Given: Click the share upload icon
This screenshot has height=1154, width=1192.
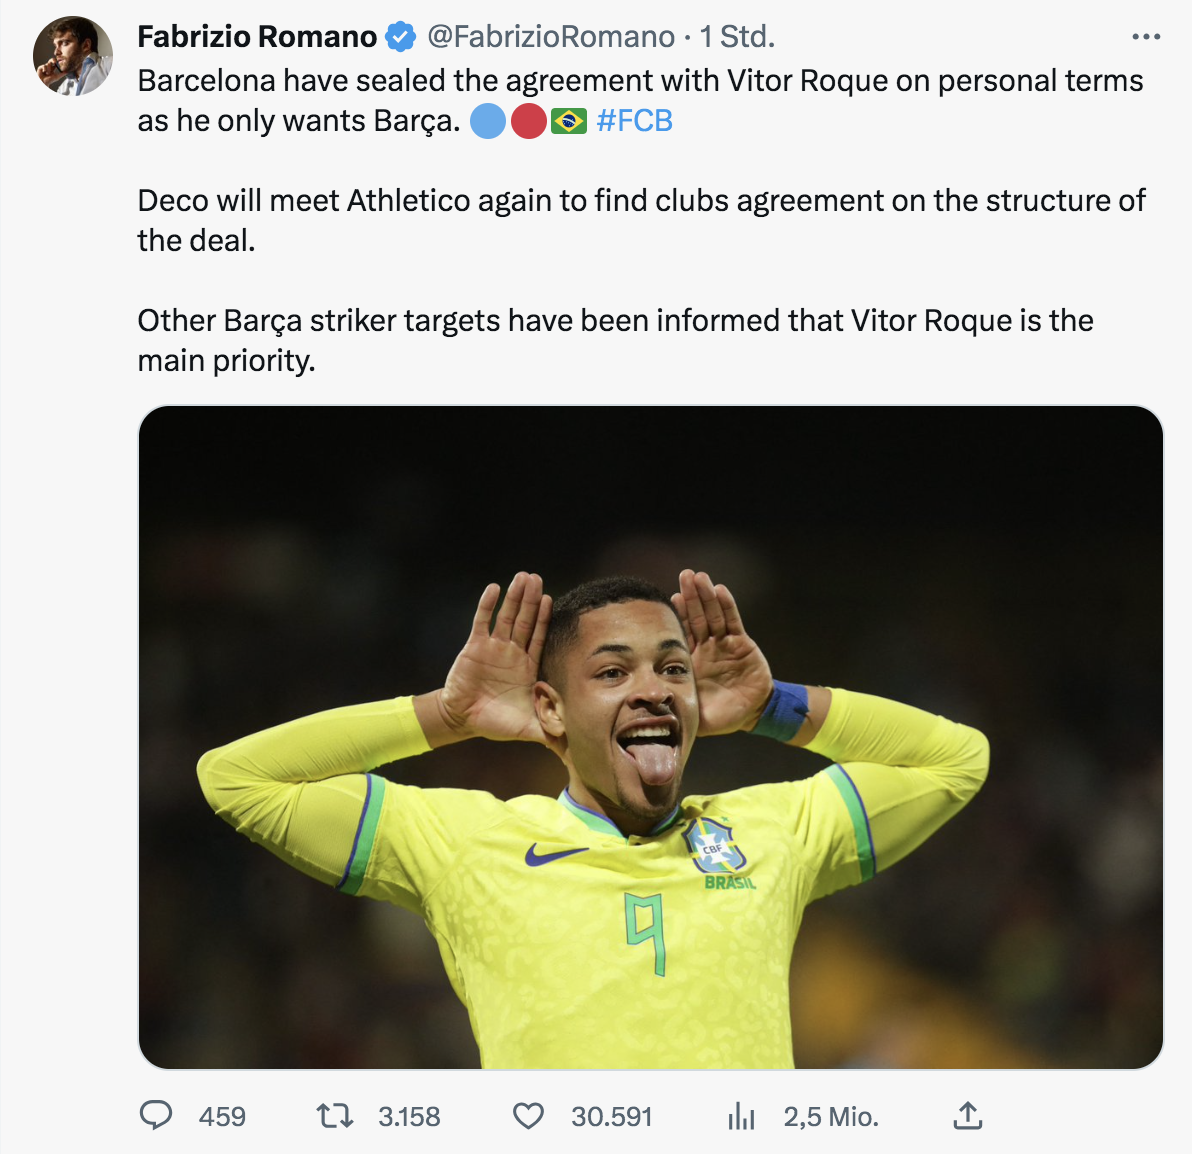Looking at the screenshot, I should (x=967, y=1115).
